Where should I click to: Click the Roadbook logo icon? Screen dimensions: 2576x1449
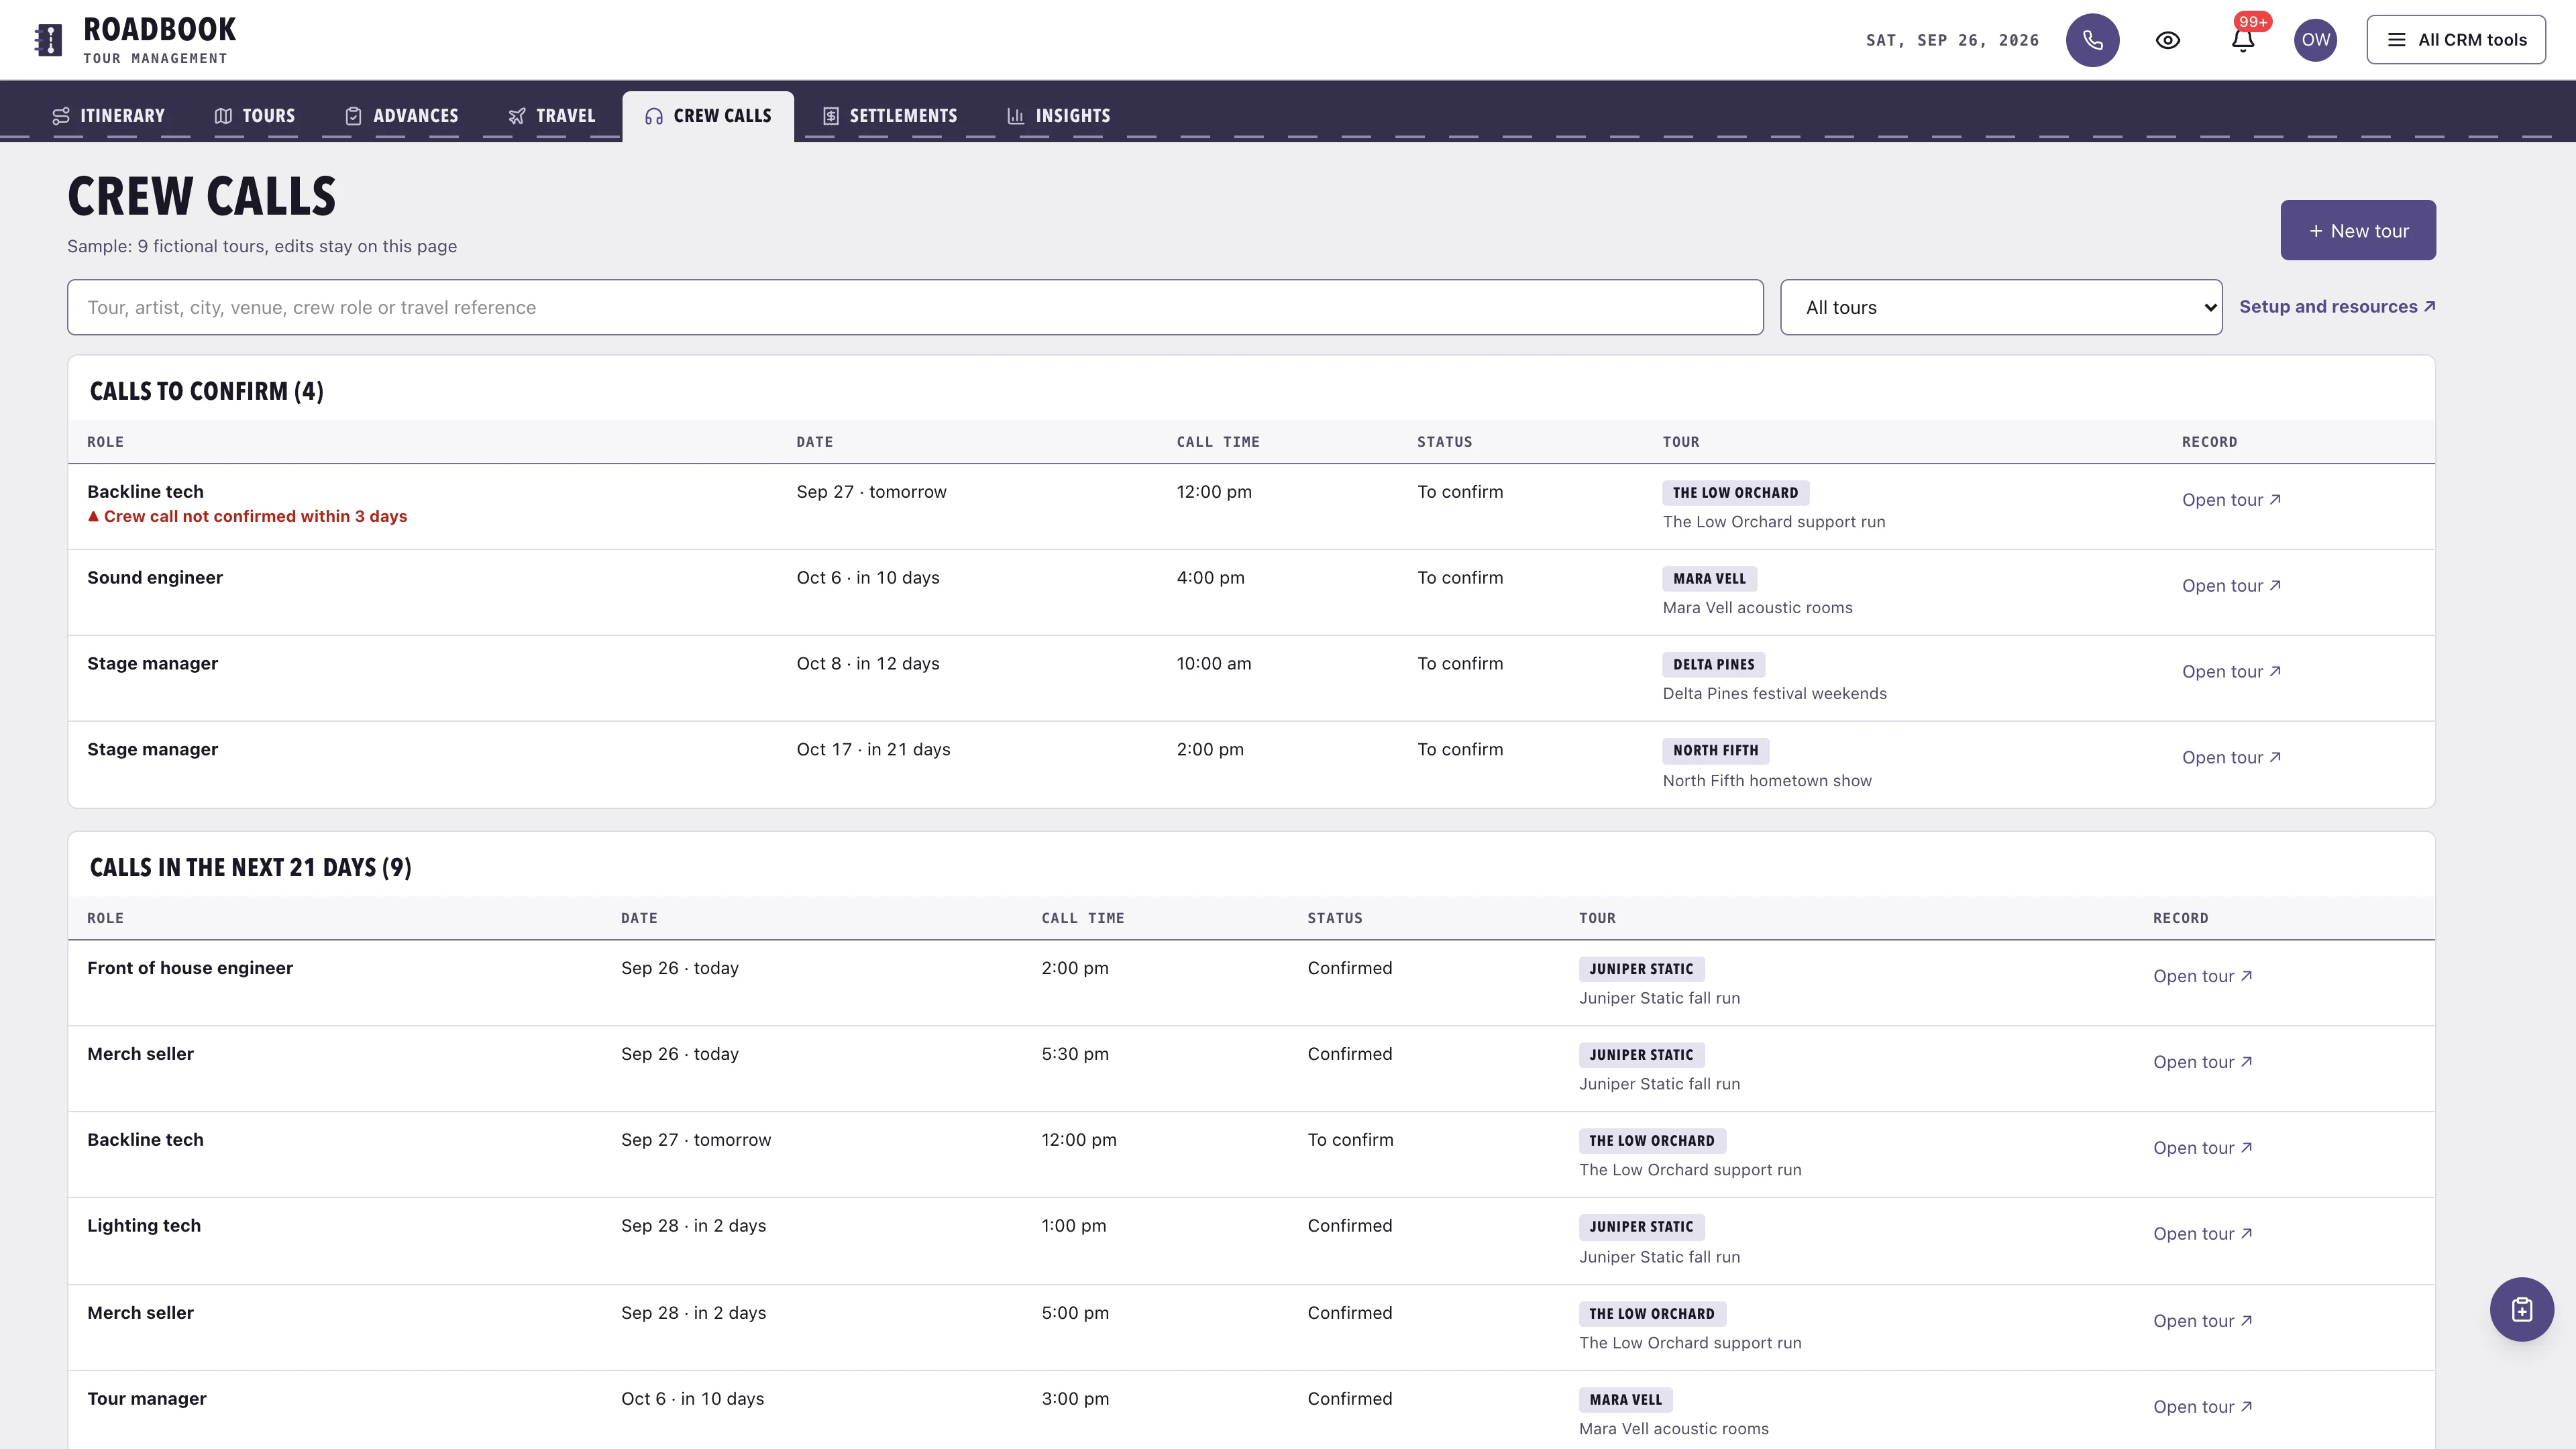(x=48, y=40)
